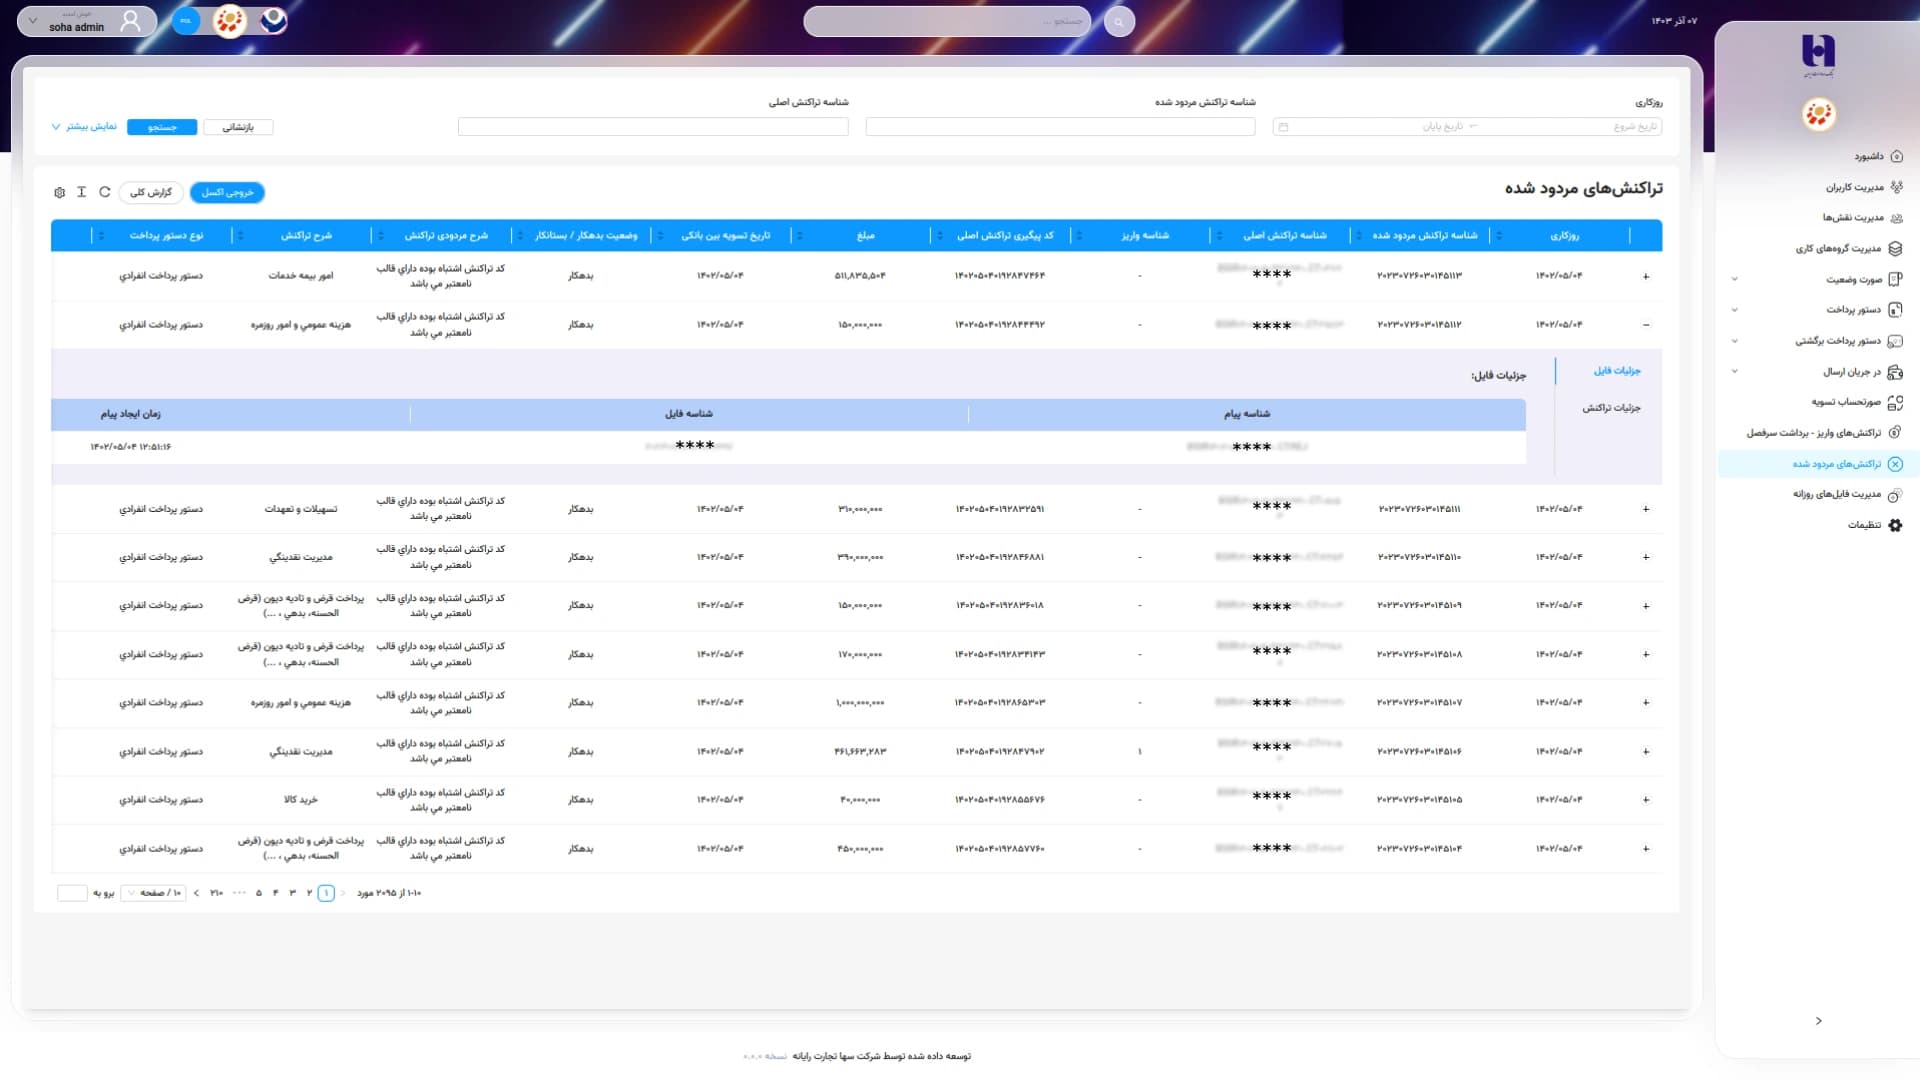Open the ۱۰ / صفحه page size dropdown
Image resolution: width=1920 pixels, height=1080 pixels.
(153, 893)
